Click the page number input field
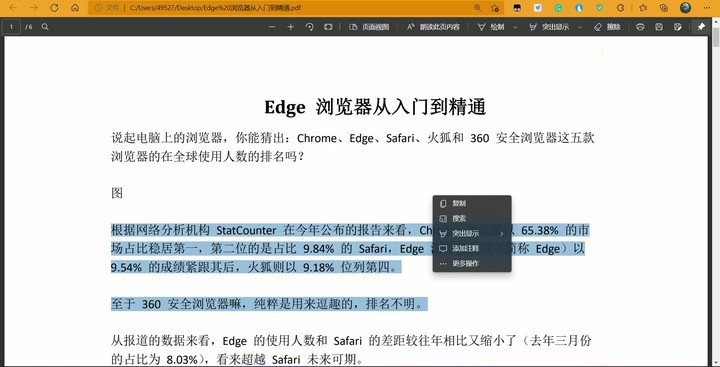 pyautogui.click(x=11, y=27)
